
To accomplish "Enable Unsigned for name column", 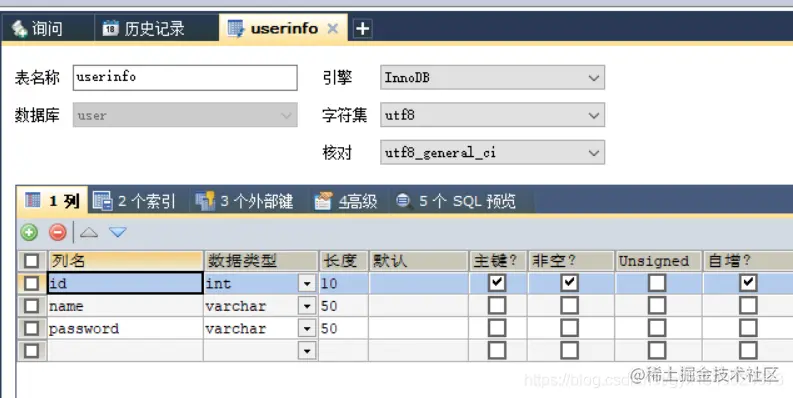I will coord(657,305).
